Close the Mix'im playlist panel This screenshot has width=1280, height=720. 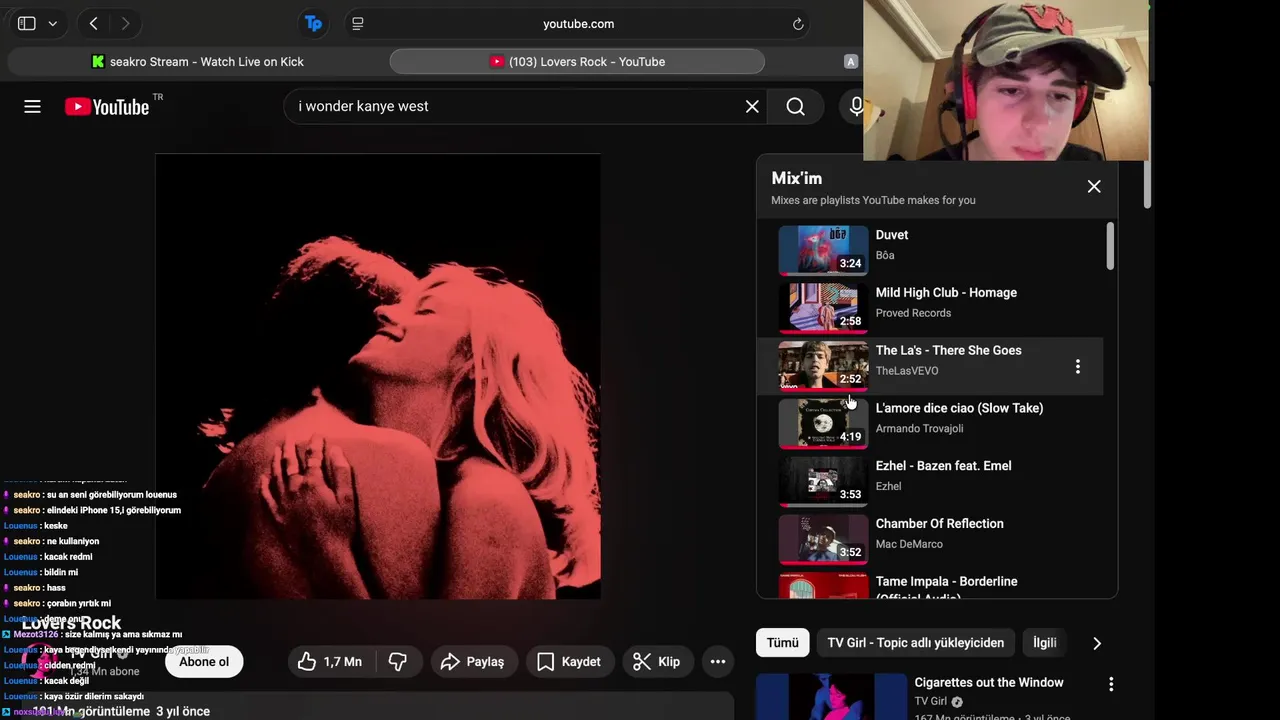click(x=1094, y=186)
